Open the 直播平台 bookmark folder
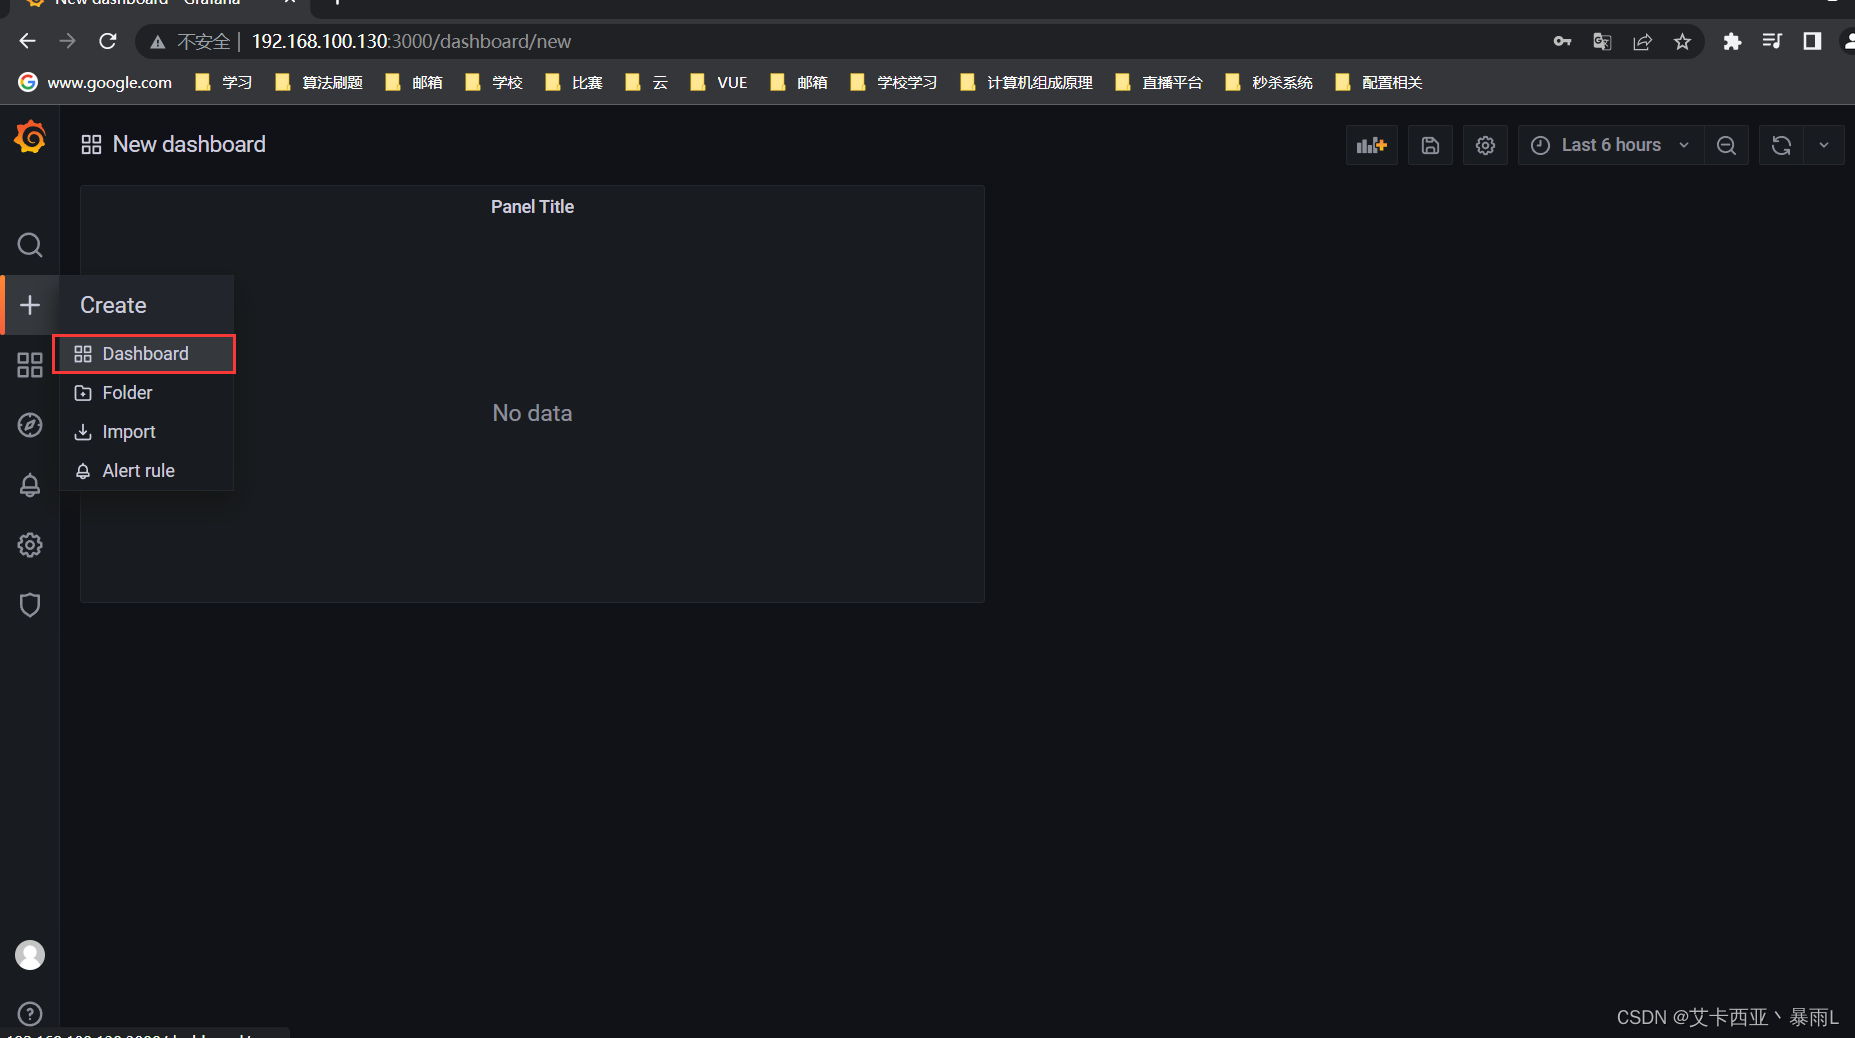The width and height of the screenshot is (1855, 1038). [x=1159, y=82]
